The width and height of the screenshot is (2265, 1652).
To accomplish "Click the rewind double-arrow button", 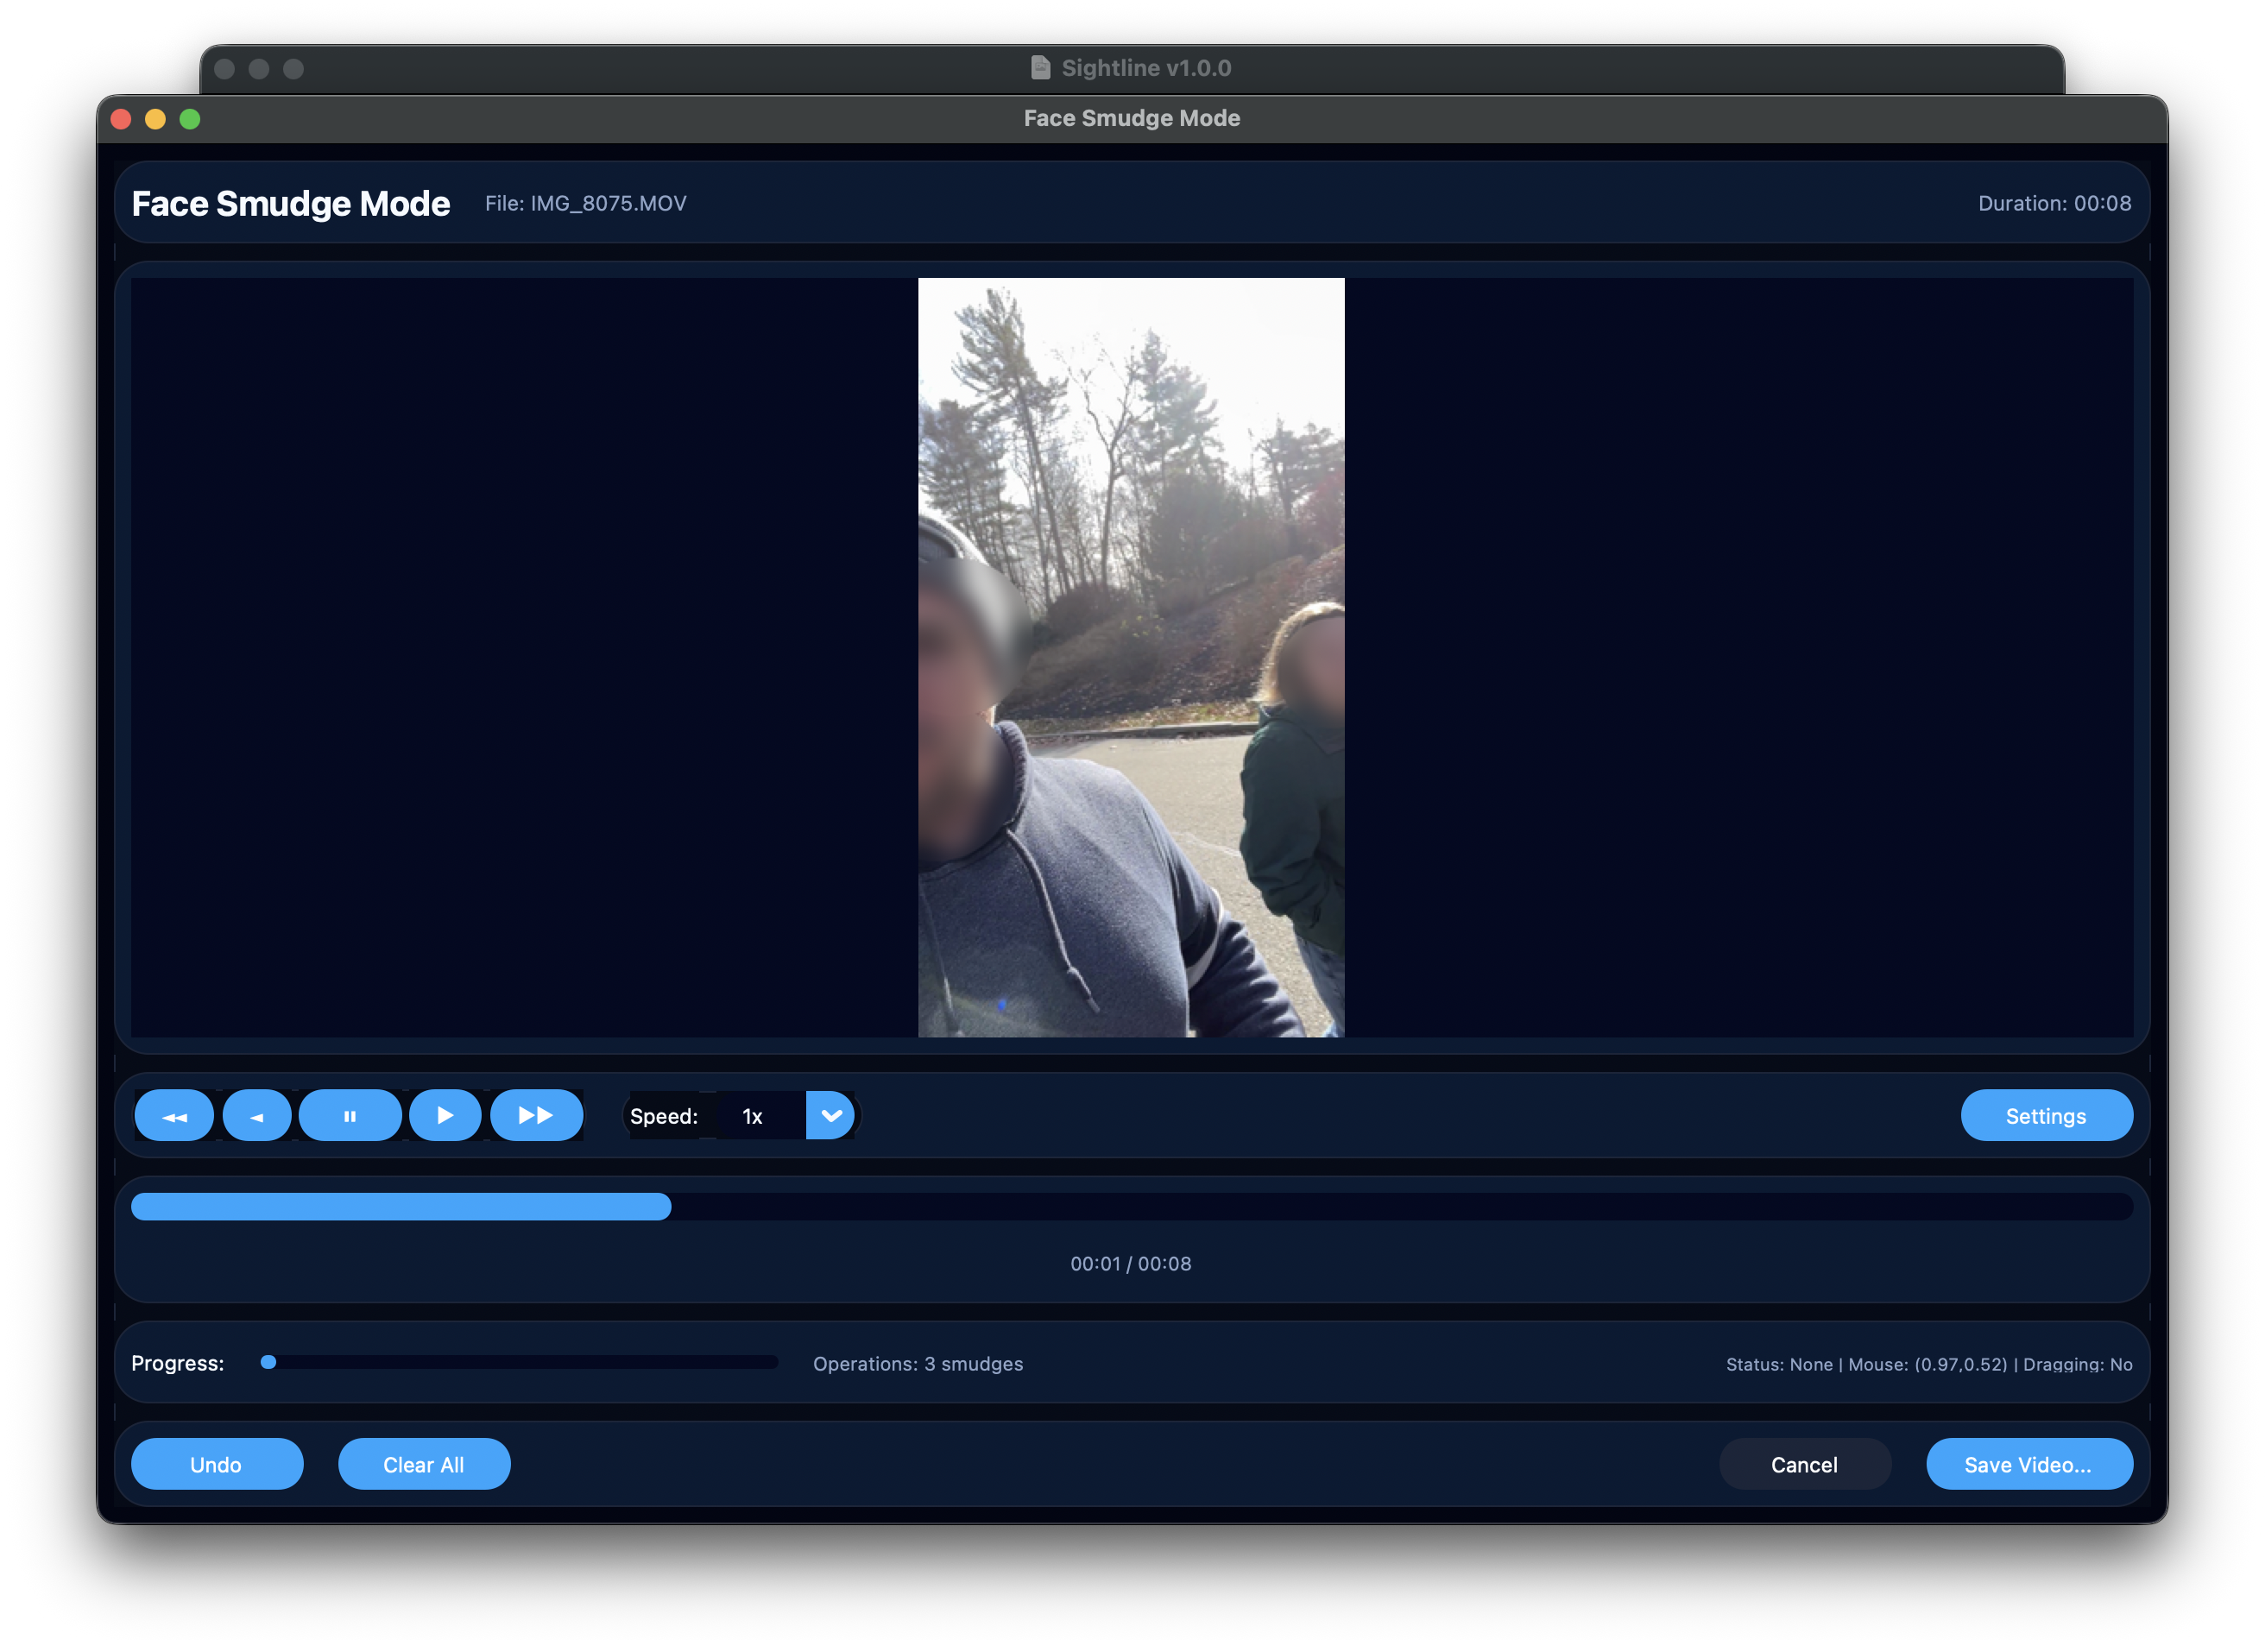I will click(x=174, y=1116).
